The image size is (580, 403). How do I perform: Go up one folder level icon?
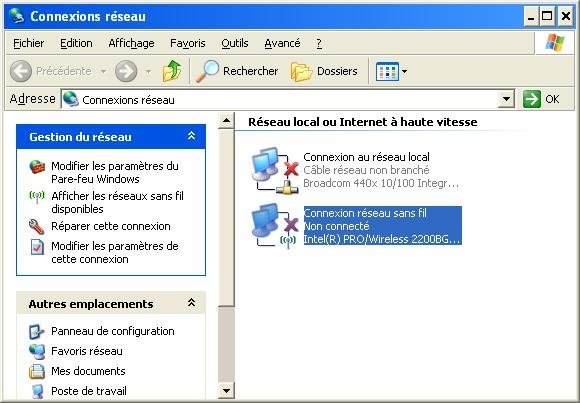point(172,71)
